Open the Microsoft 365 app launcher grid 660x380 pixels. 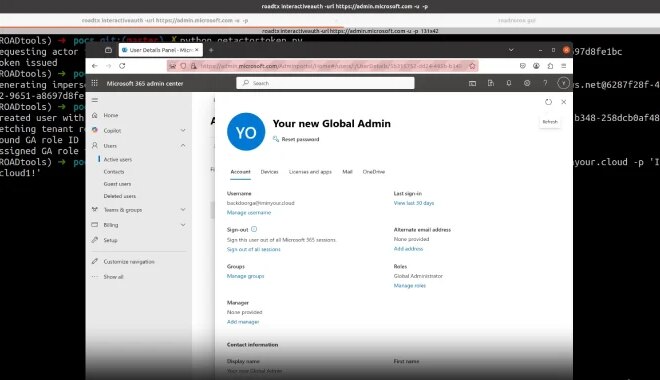pos(95,83)
